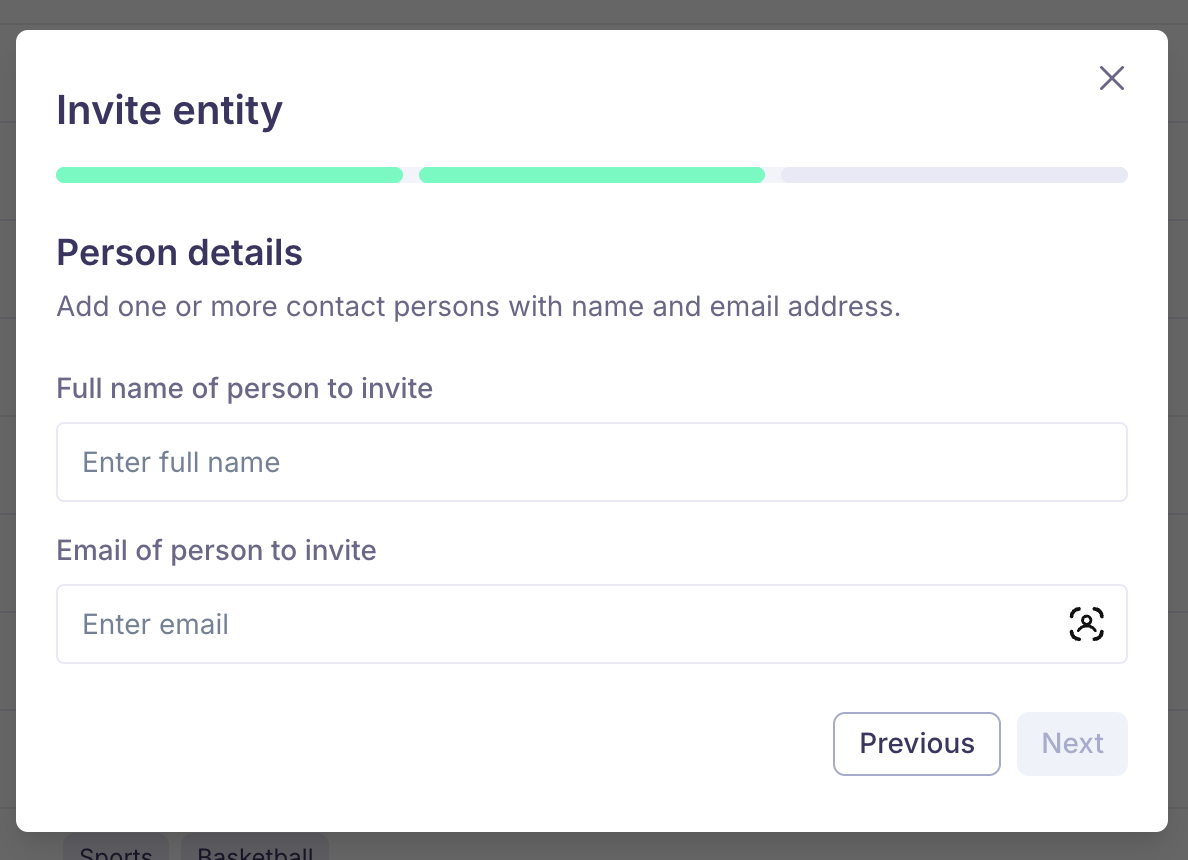Screen dimensions: 1188x860
Task: Click the contact persons description text
Action: pos(478,306)
